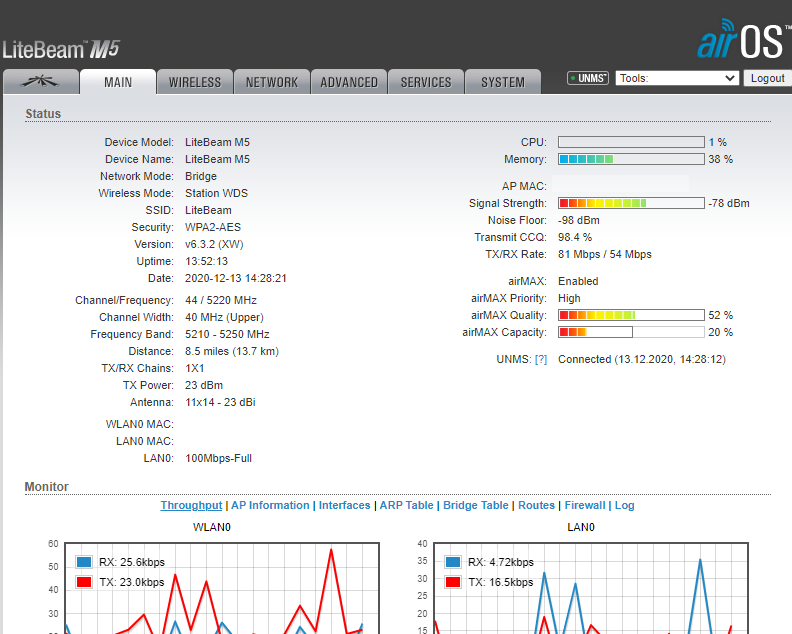Click the LAN0 RX blue legend swatch

click(453, 562)
